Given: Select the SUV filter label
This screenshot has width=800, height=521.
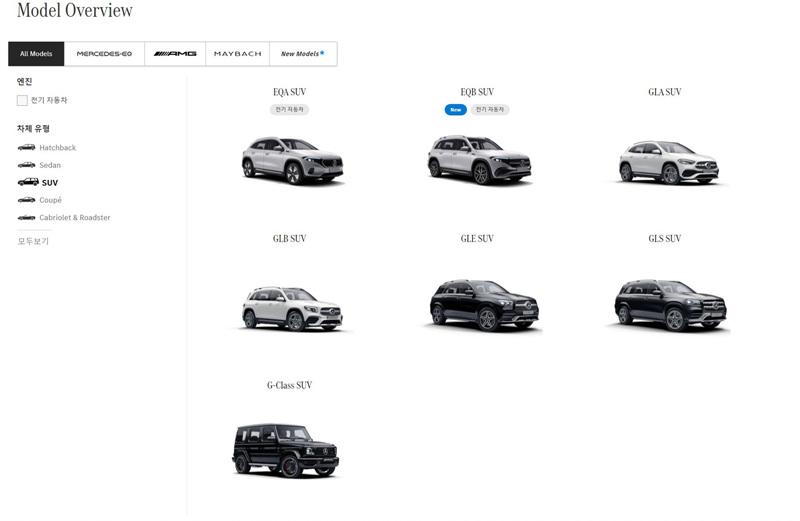Looking at the screenshot, I should click(x=50, y=183).
